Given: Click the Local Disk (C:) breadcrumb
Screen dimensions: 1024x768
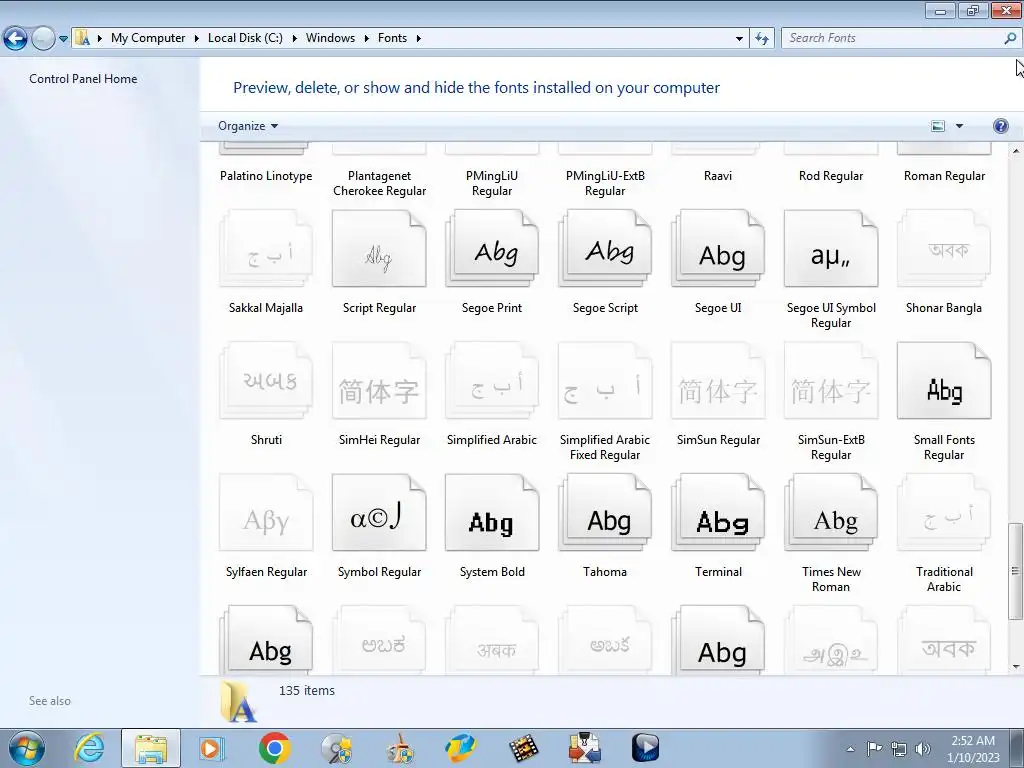Looking at the screenshot, I should (245, 38).
